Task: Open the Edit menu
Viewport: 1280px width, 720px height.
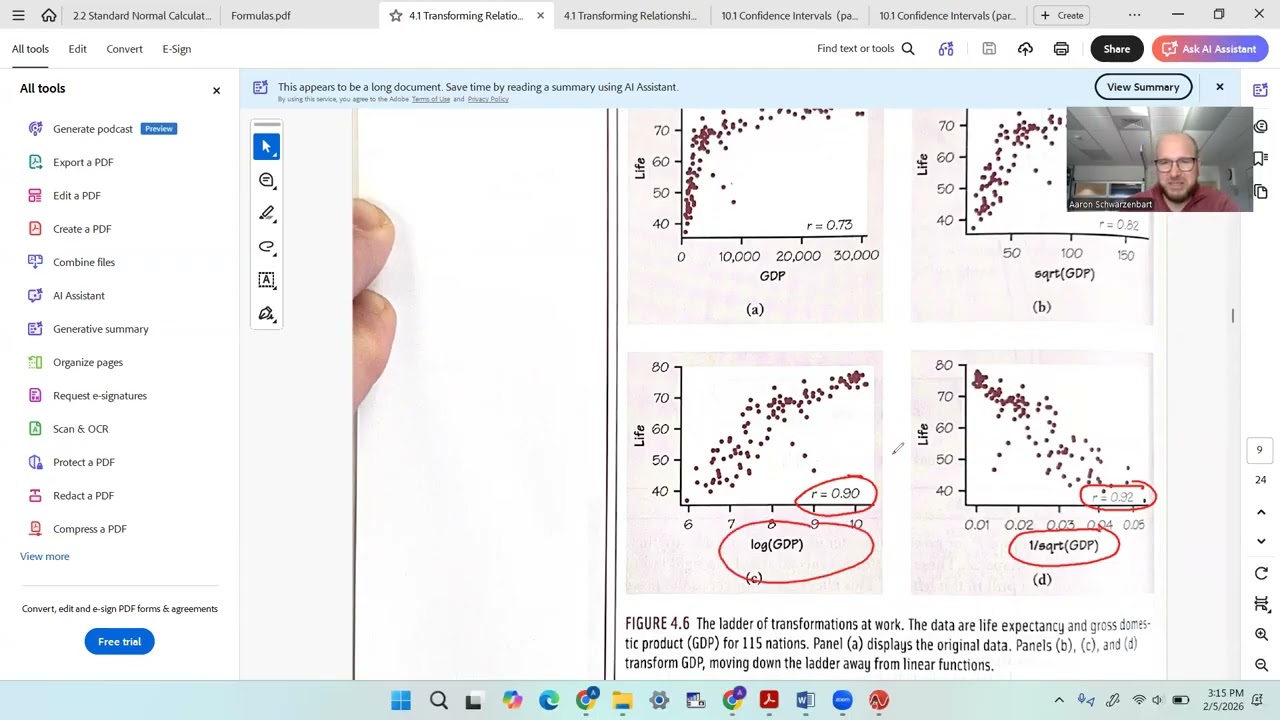Action: [77, 48]
